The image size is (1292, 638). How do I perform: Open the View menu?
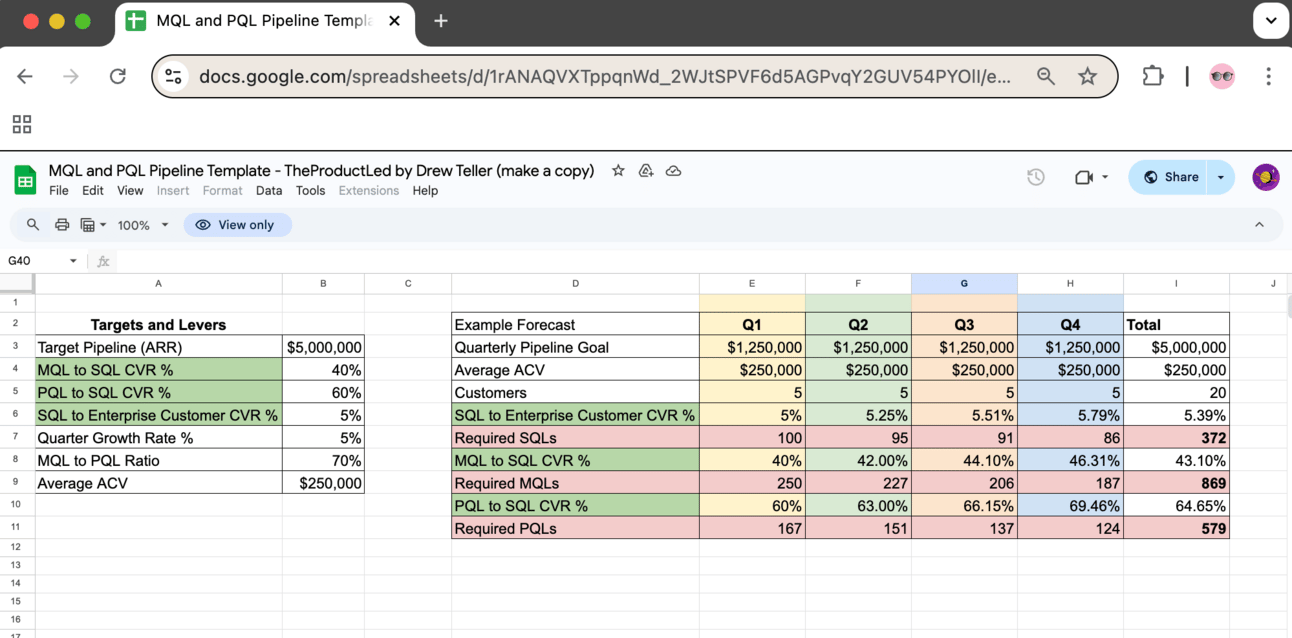(130, 191)
